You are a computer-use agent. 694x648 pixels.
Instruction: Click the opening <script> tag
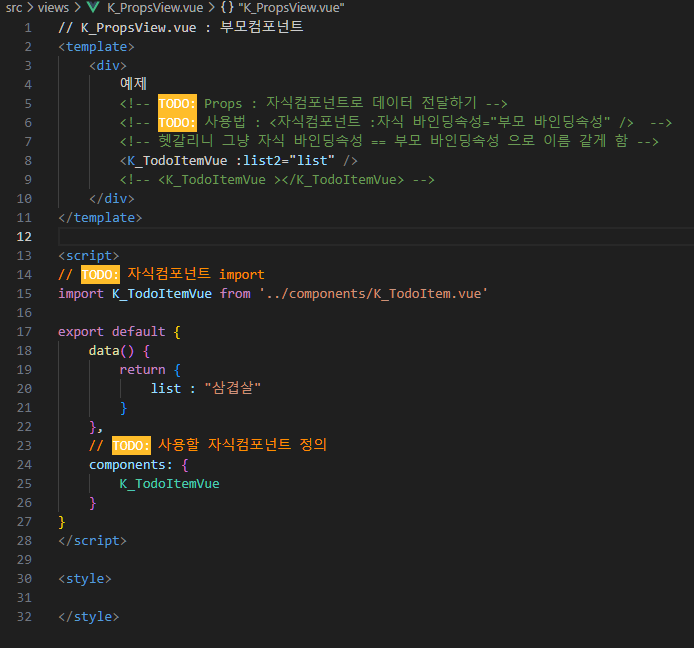pos(89,256)
